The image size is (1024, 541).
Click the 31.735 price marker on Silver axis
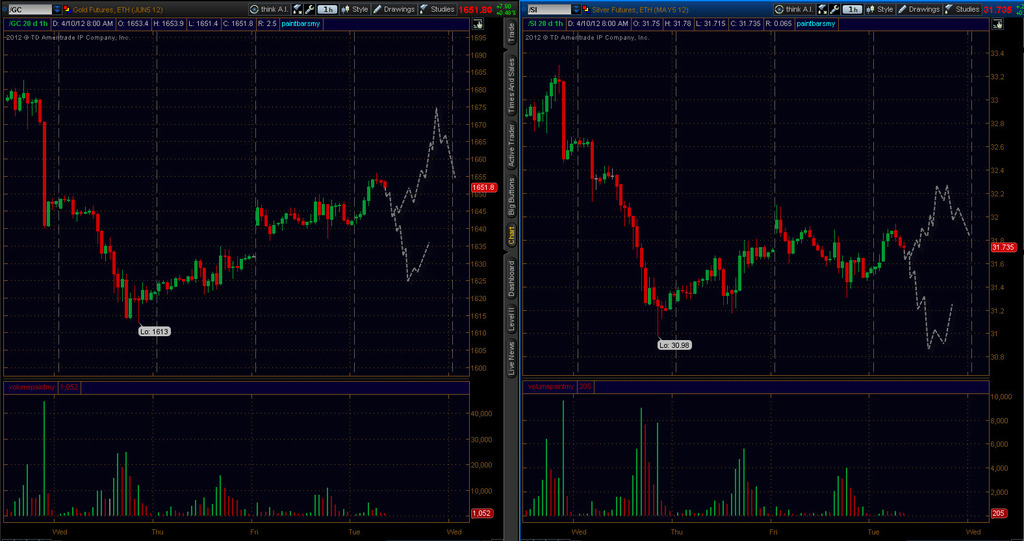[x=1003, y=247]
